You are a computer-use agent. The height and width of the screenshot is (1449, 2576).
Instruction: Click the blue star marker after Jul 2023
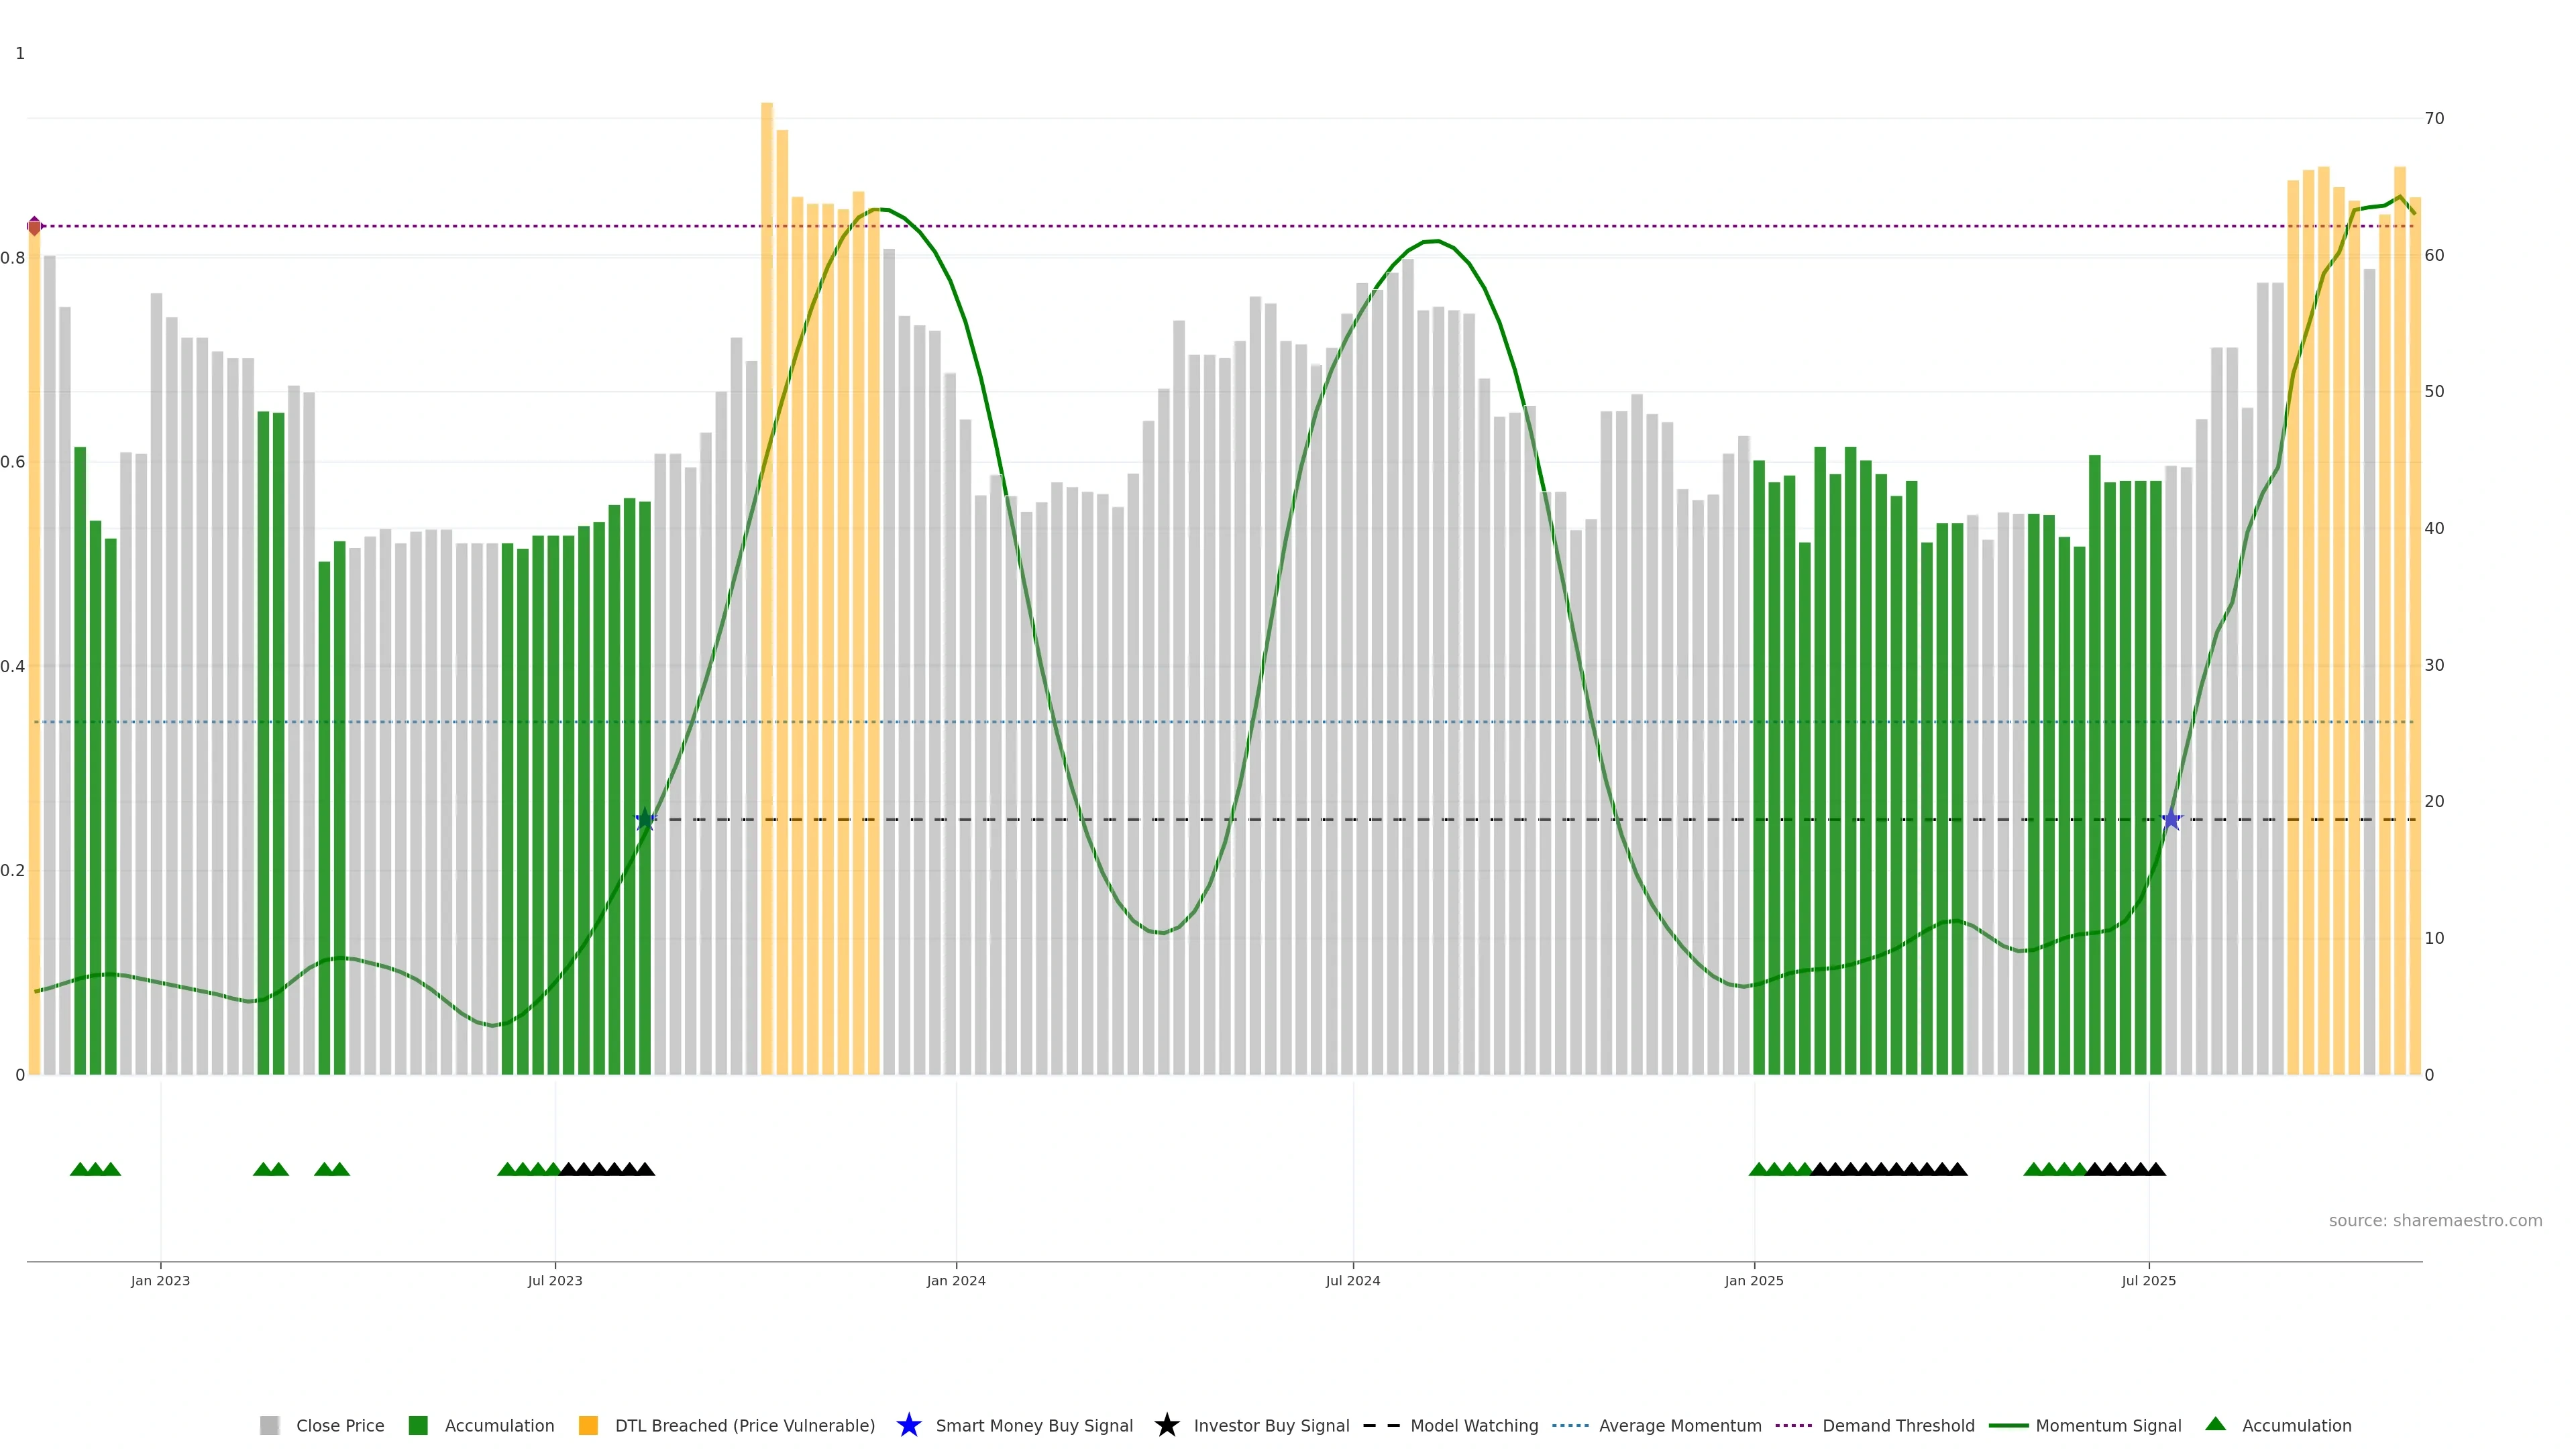pyautogui.click(x=645, y=820)
